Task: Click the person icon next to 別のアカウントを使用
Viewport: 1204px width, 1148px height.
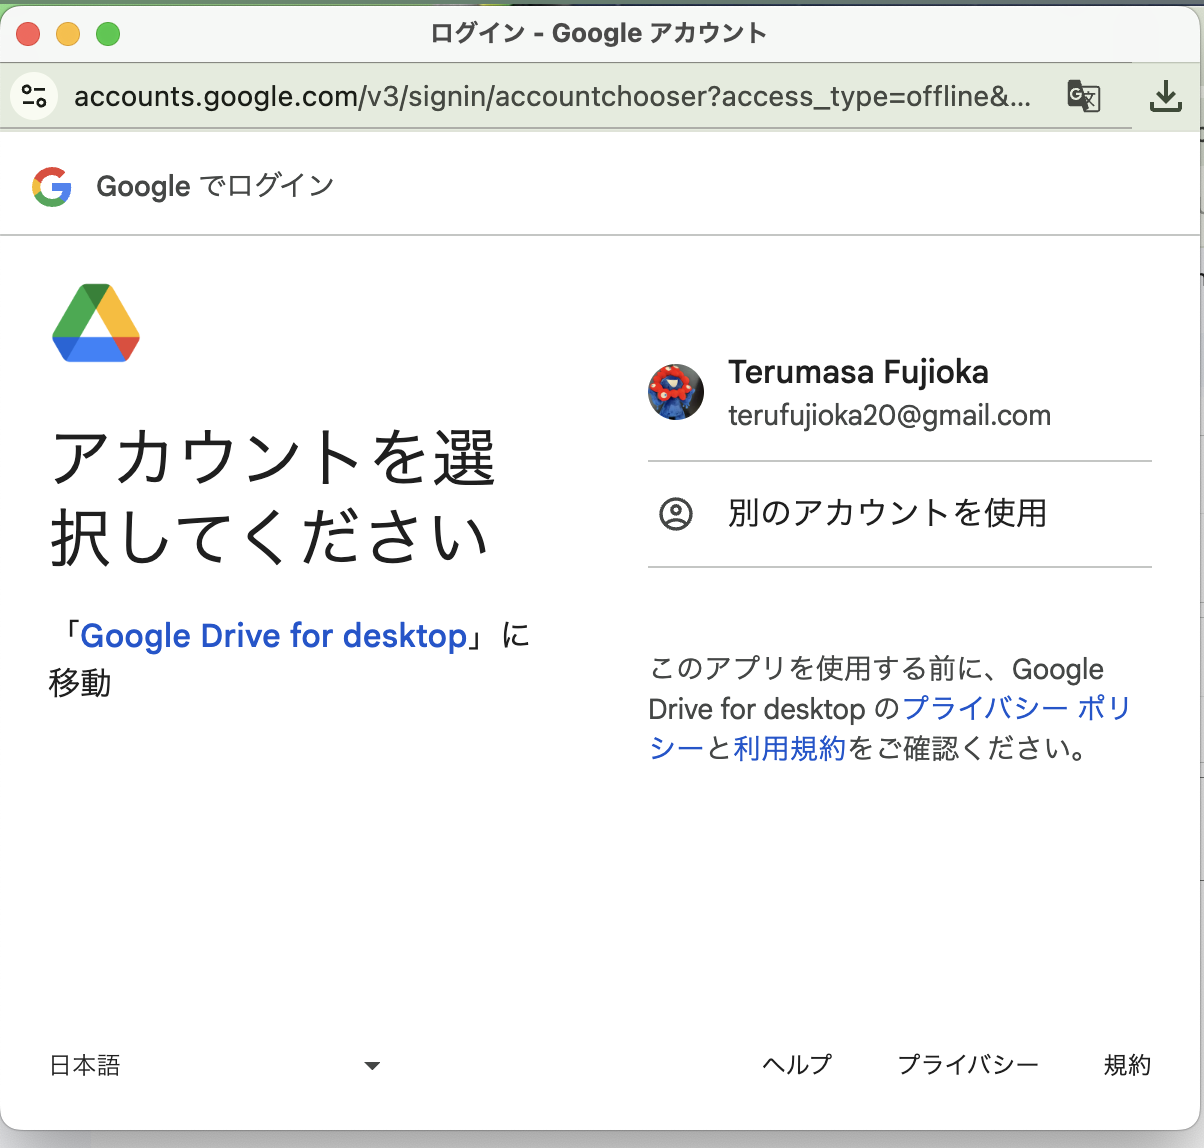Action: [678, 514]
